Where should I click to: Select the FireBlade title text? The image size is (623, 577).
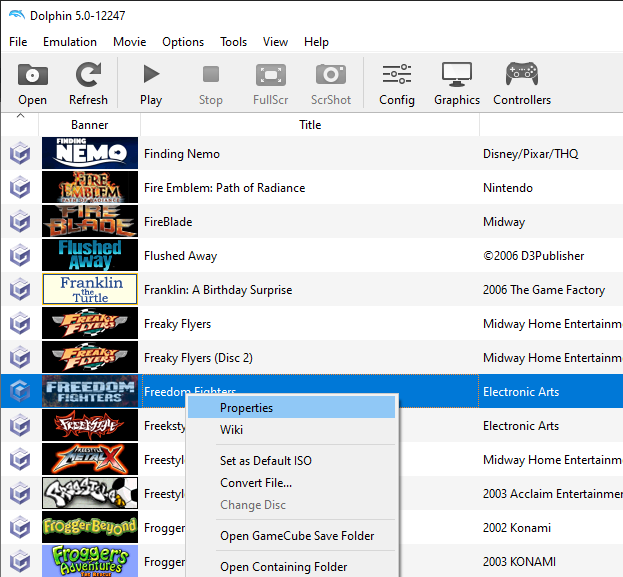(x=168, y=222)
